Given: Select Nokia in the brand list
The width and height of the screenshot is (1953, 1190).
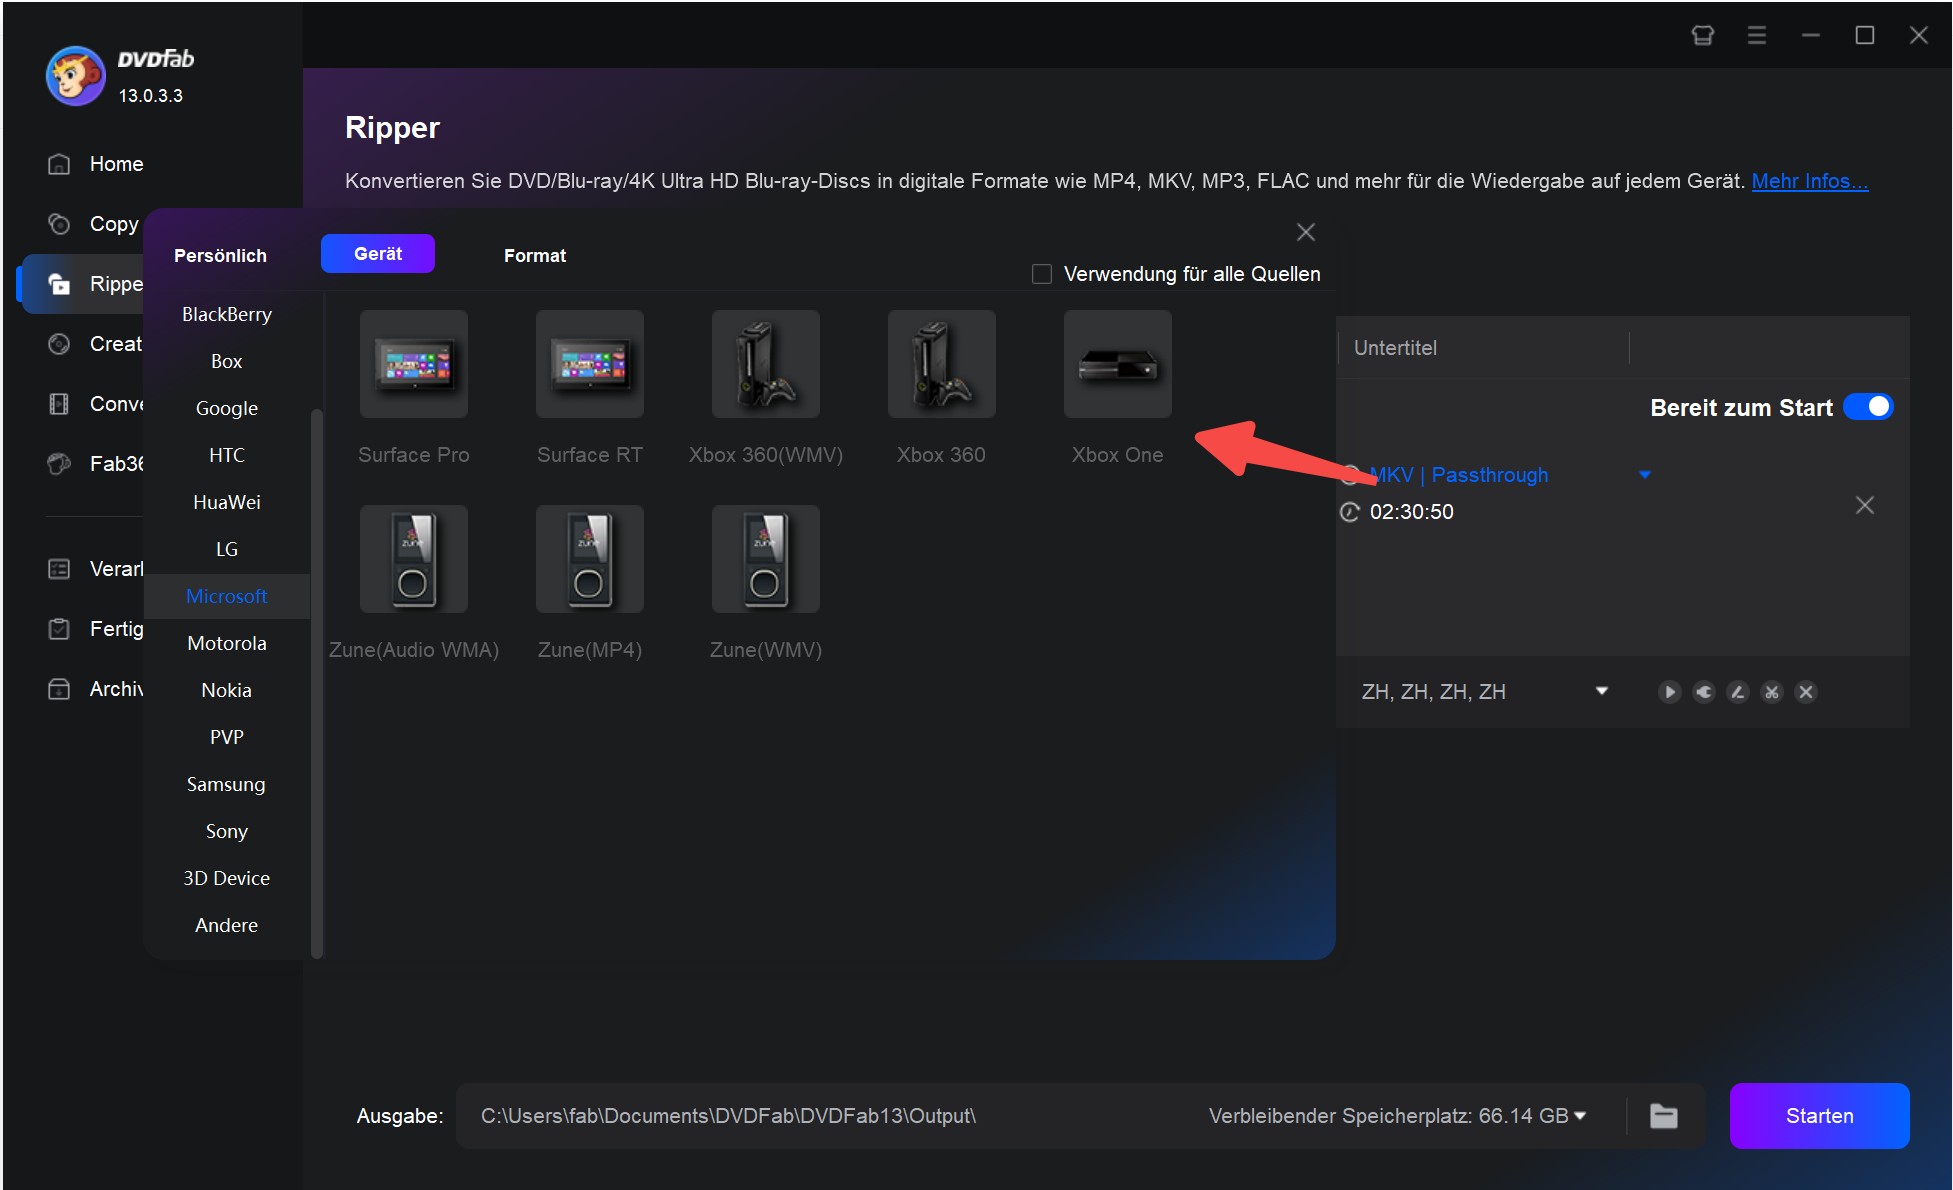Looking at the screenshot, I should (227, 690).
